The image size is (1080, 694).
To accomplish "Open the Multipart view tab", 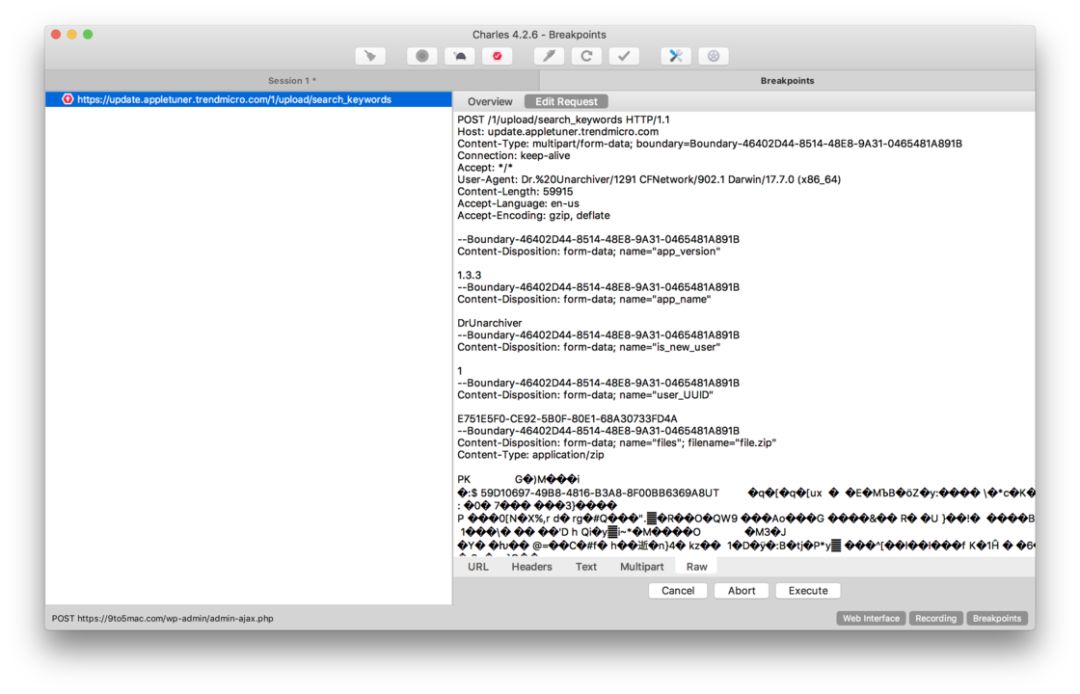I will pyautogui.click(x=642, y=567).
